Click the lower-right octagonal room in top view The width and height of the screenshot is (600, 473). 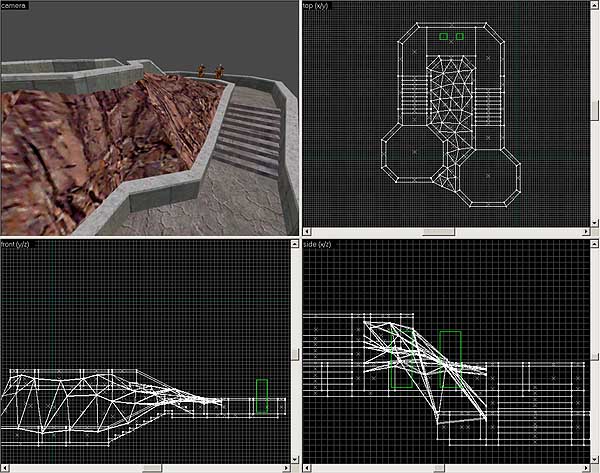point(487,175)
